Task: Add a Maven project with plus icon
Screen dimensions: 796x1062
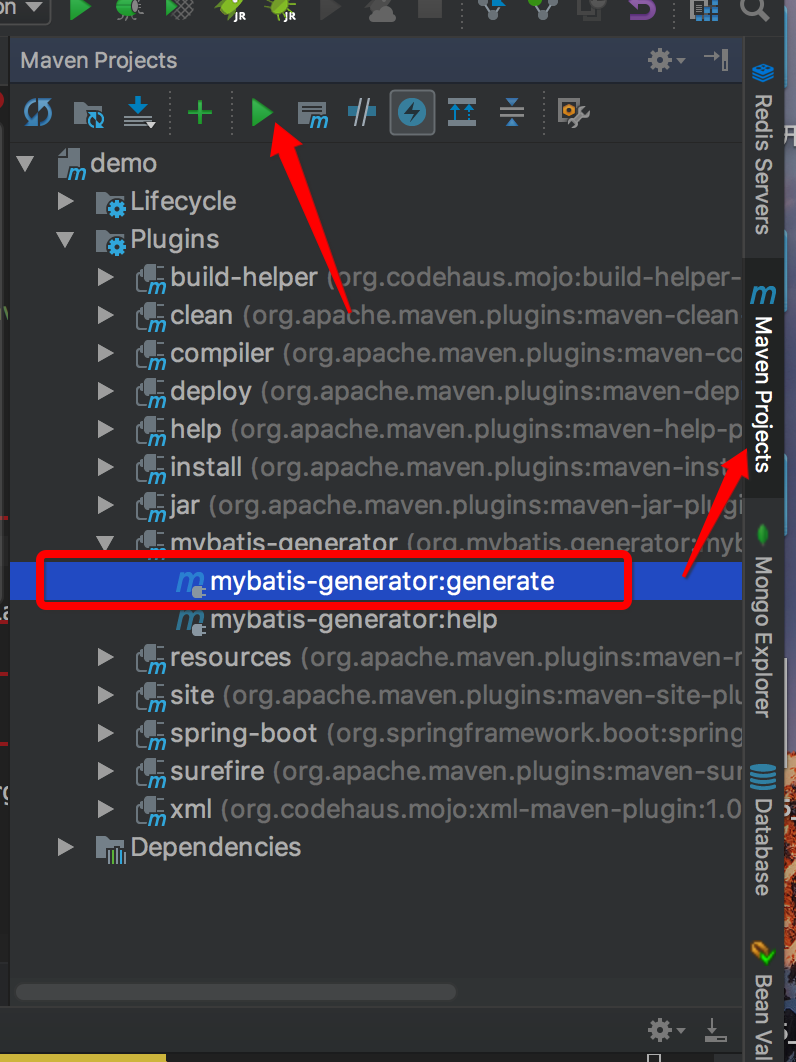Action: pyautogui.click(x=200, y=113)
